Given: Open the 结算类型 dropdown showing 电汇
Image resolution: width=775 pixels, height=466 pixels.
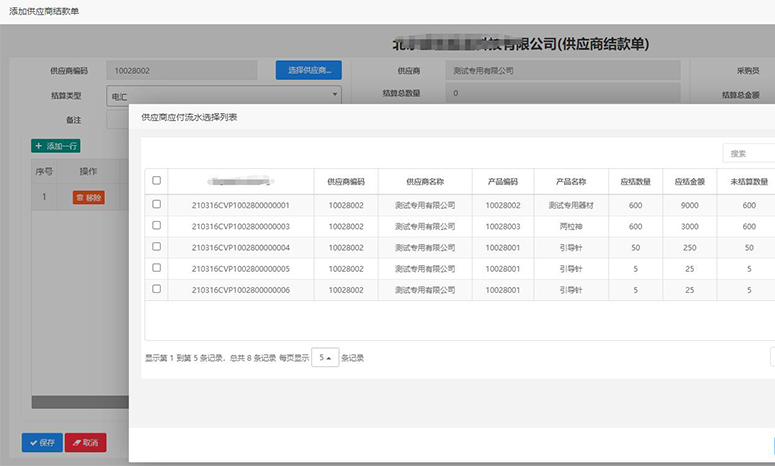Looking at the screenshot, I should (x=223, y=96).
